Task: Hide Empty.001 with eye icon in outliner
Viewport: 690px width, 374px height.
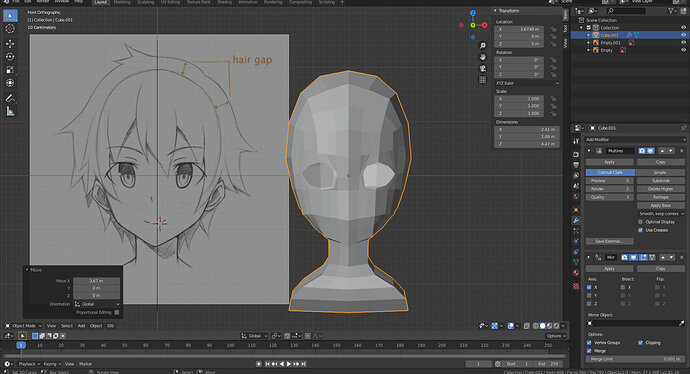Action: pyautogui.click(x=683, y=43)
